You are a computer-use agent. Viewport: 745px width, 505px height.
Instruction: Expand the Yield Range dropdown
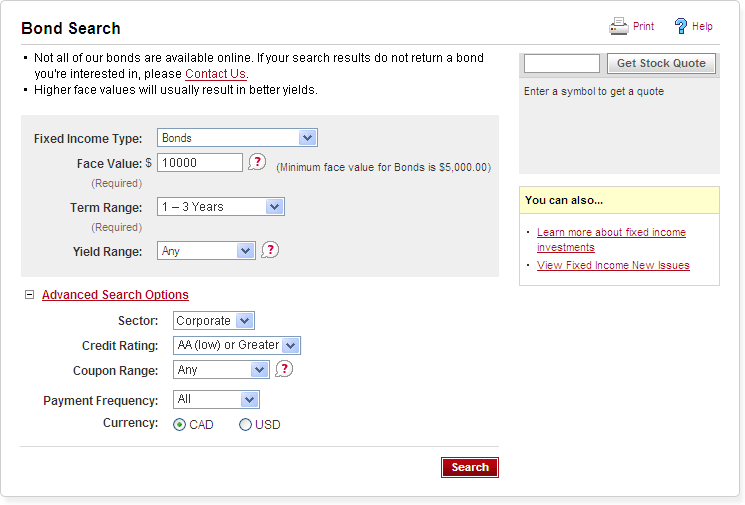(x=207, y=251)
